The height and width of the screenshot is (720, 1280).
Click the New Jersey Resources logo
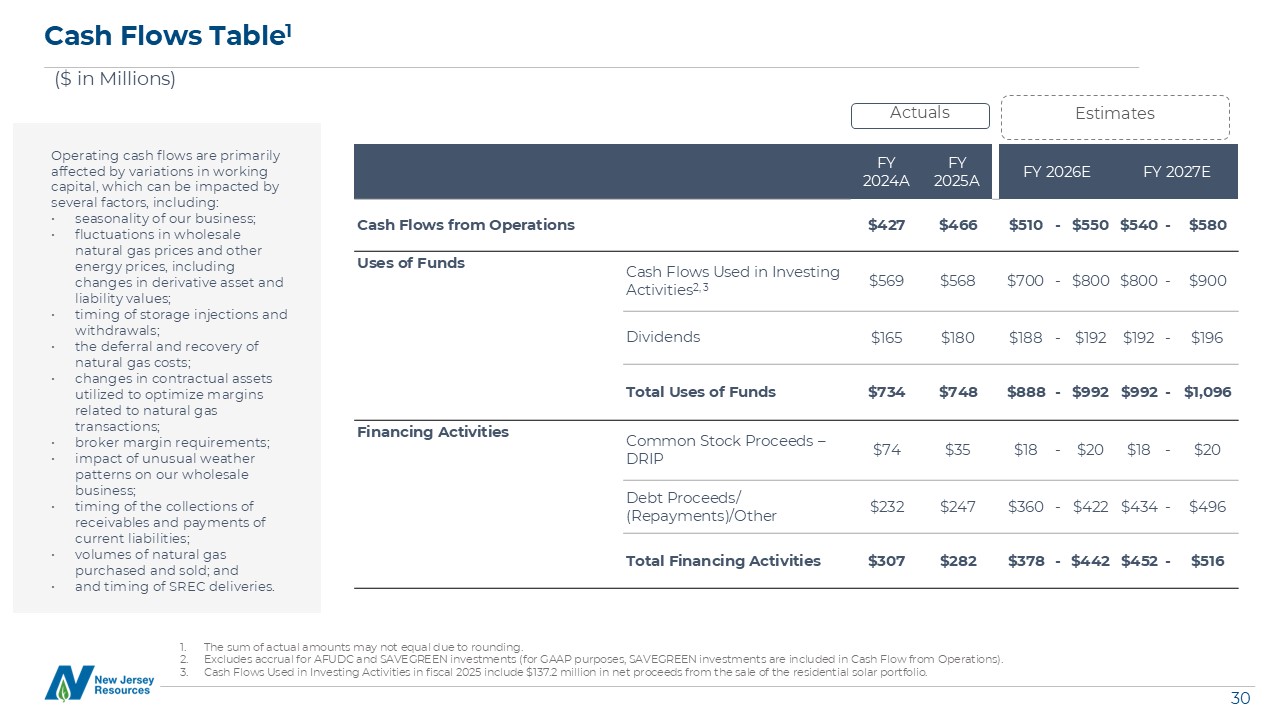tap(100, 683)
